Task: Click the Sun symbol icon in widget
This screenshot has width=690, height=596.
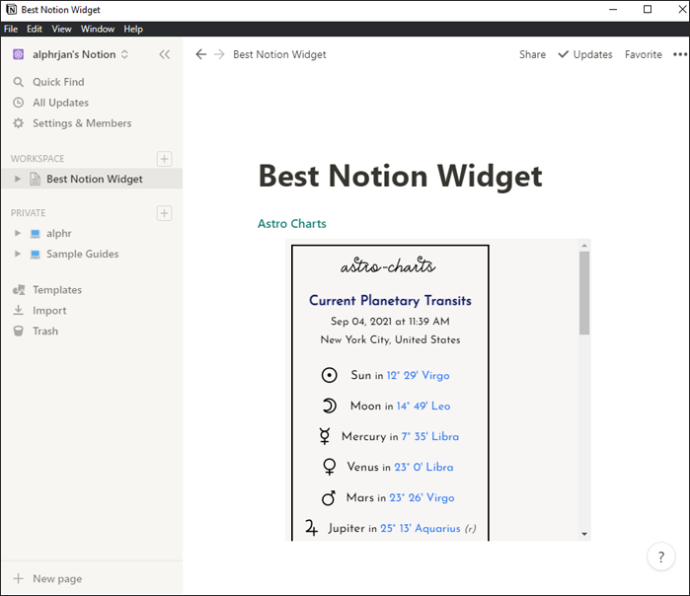Action: [329, 375]
